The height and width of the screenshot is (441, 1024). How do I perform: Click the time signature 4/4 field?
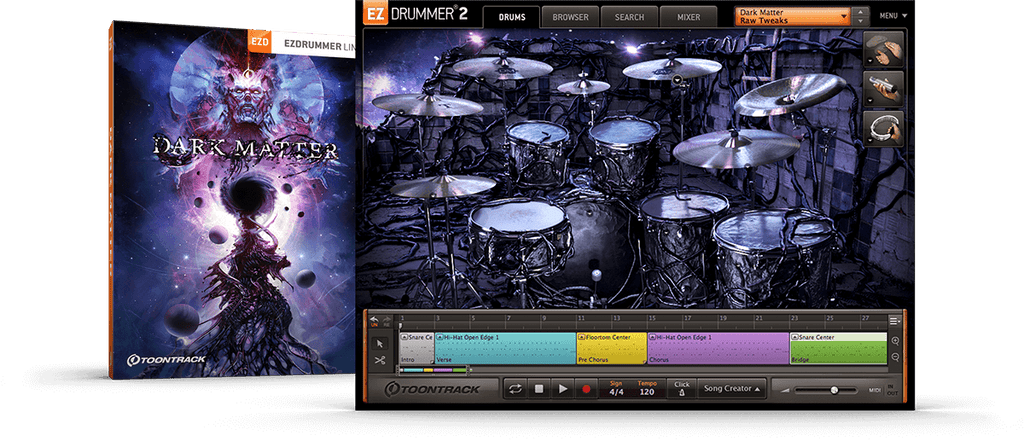click(616, 389)
